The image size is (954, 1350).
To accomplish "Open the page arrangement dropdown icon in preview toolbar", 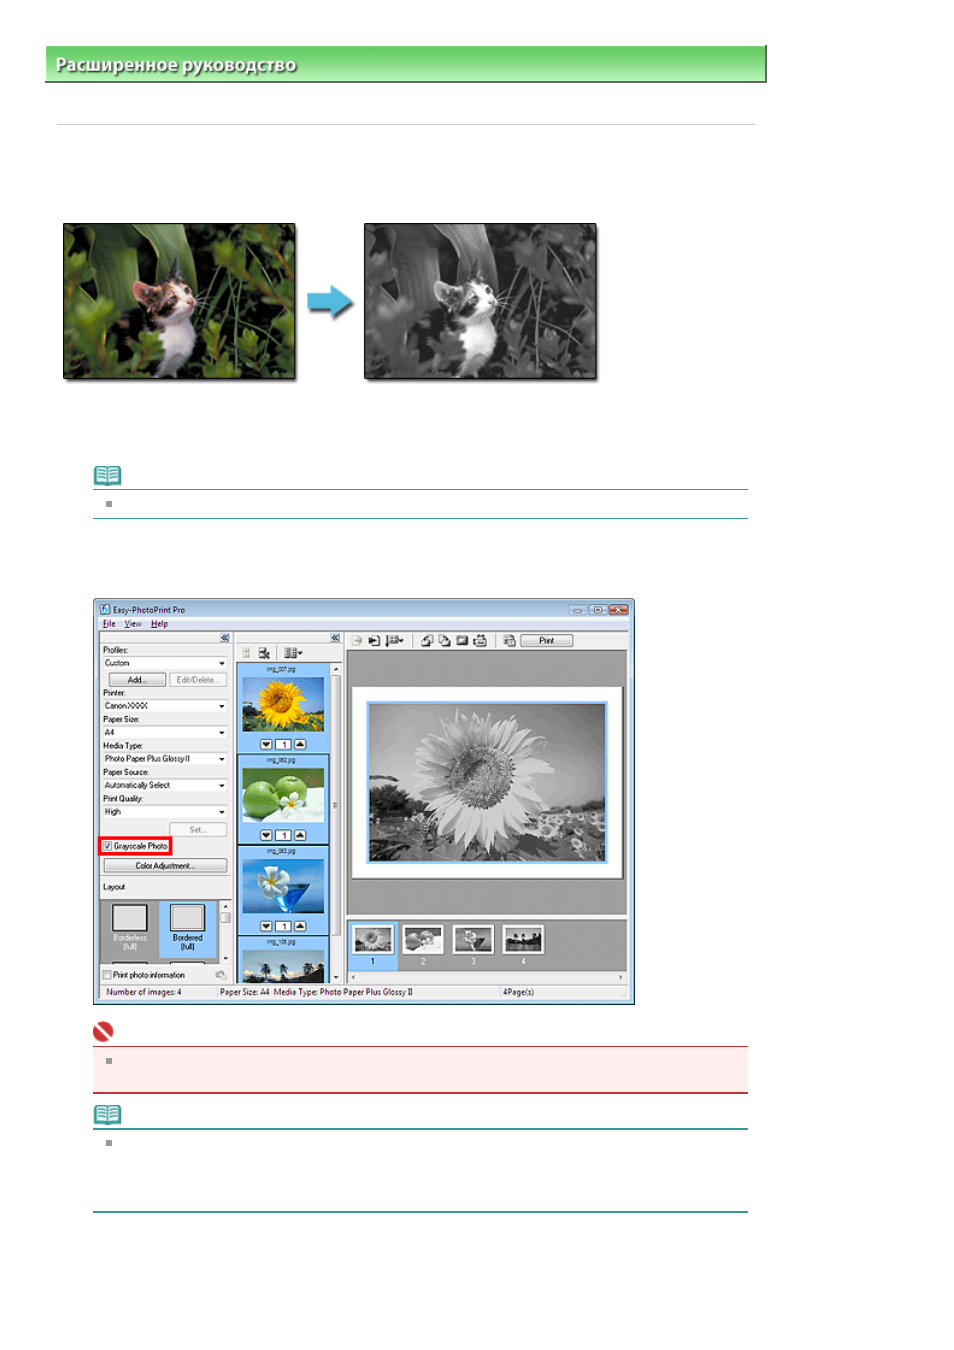I will point(395,641).
